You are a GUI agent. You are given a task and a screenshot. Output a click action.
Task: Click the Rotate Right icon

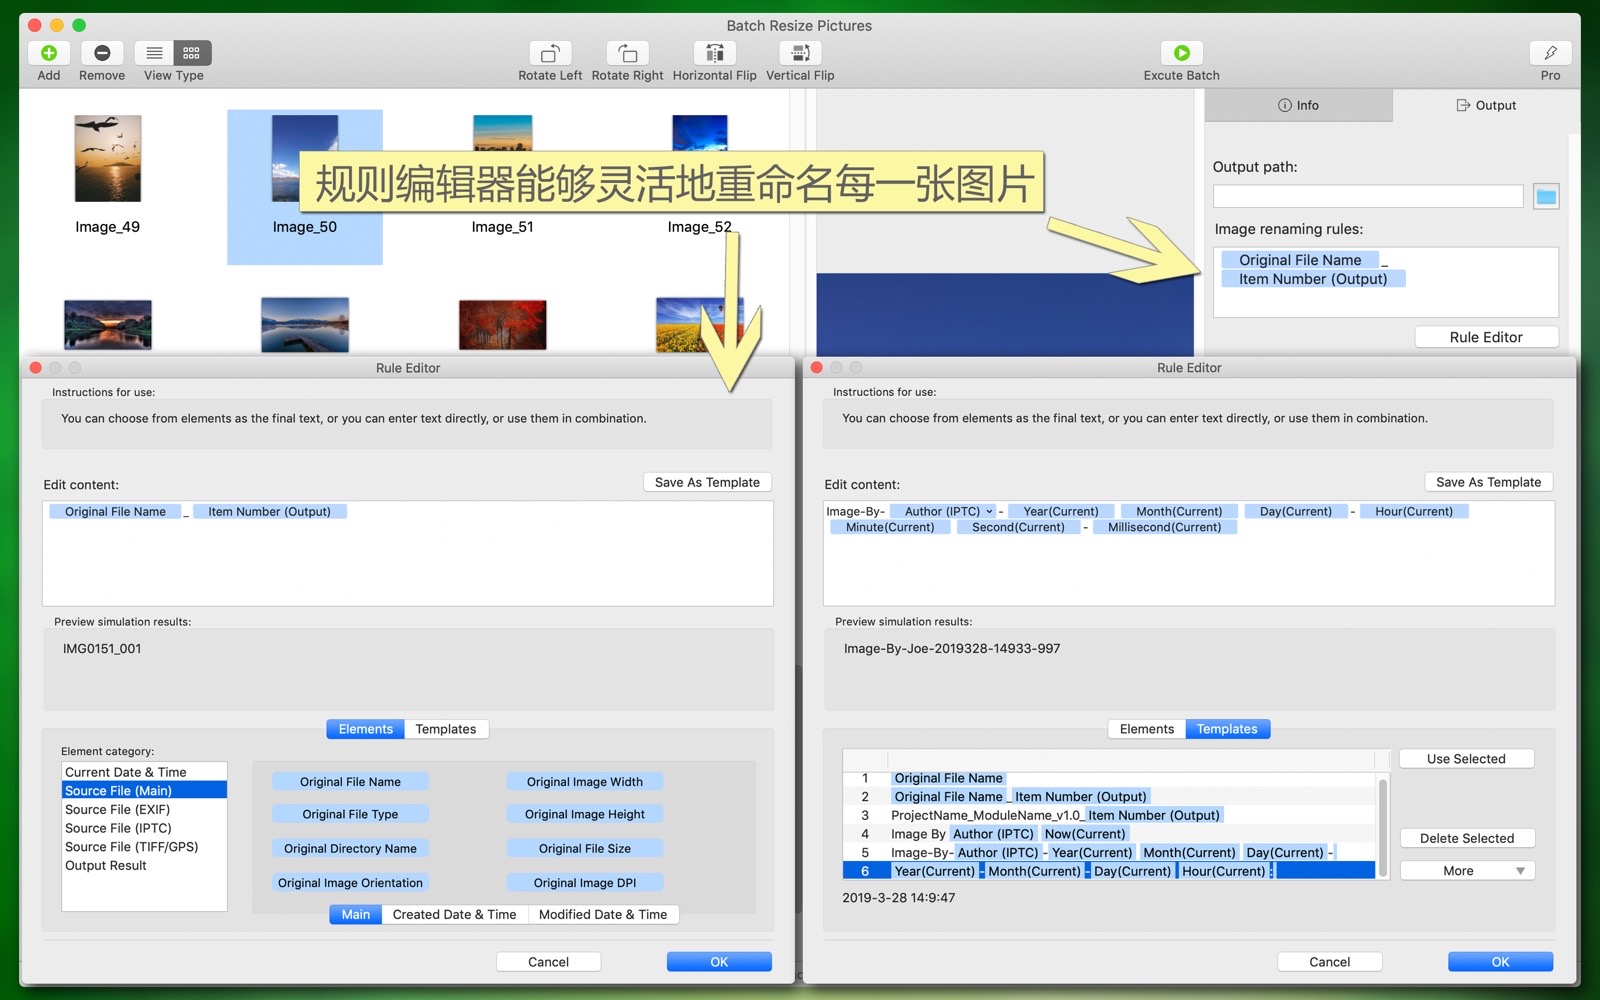tap(627, 53)
